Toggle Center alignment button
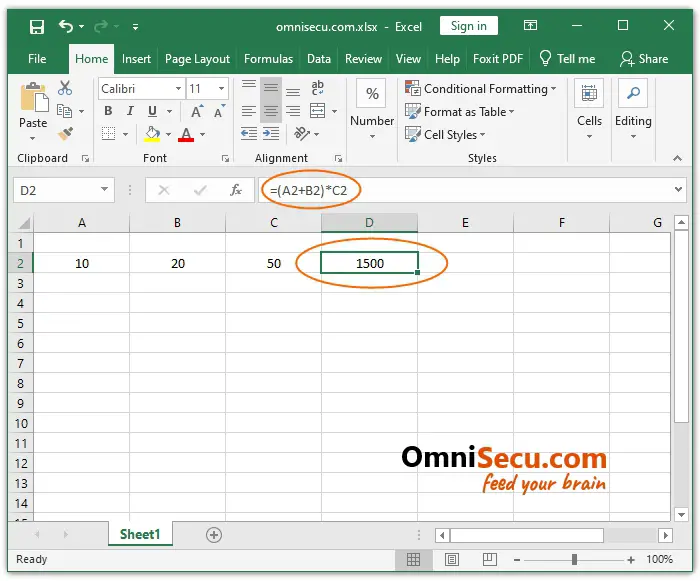The image size is (700, 581). [271, 111]
